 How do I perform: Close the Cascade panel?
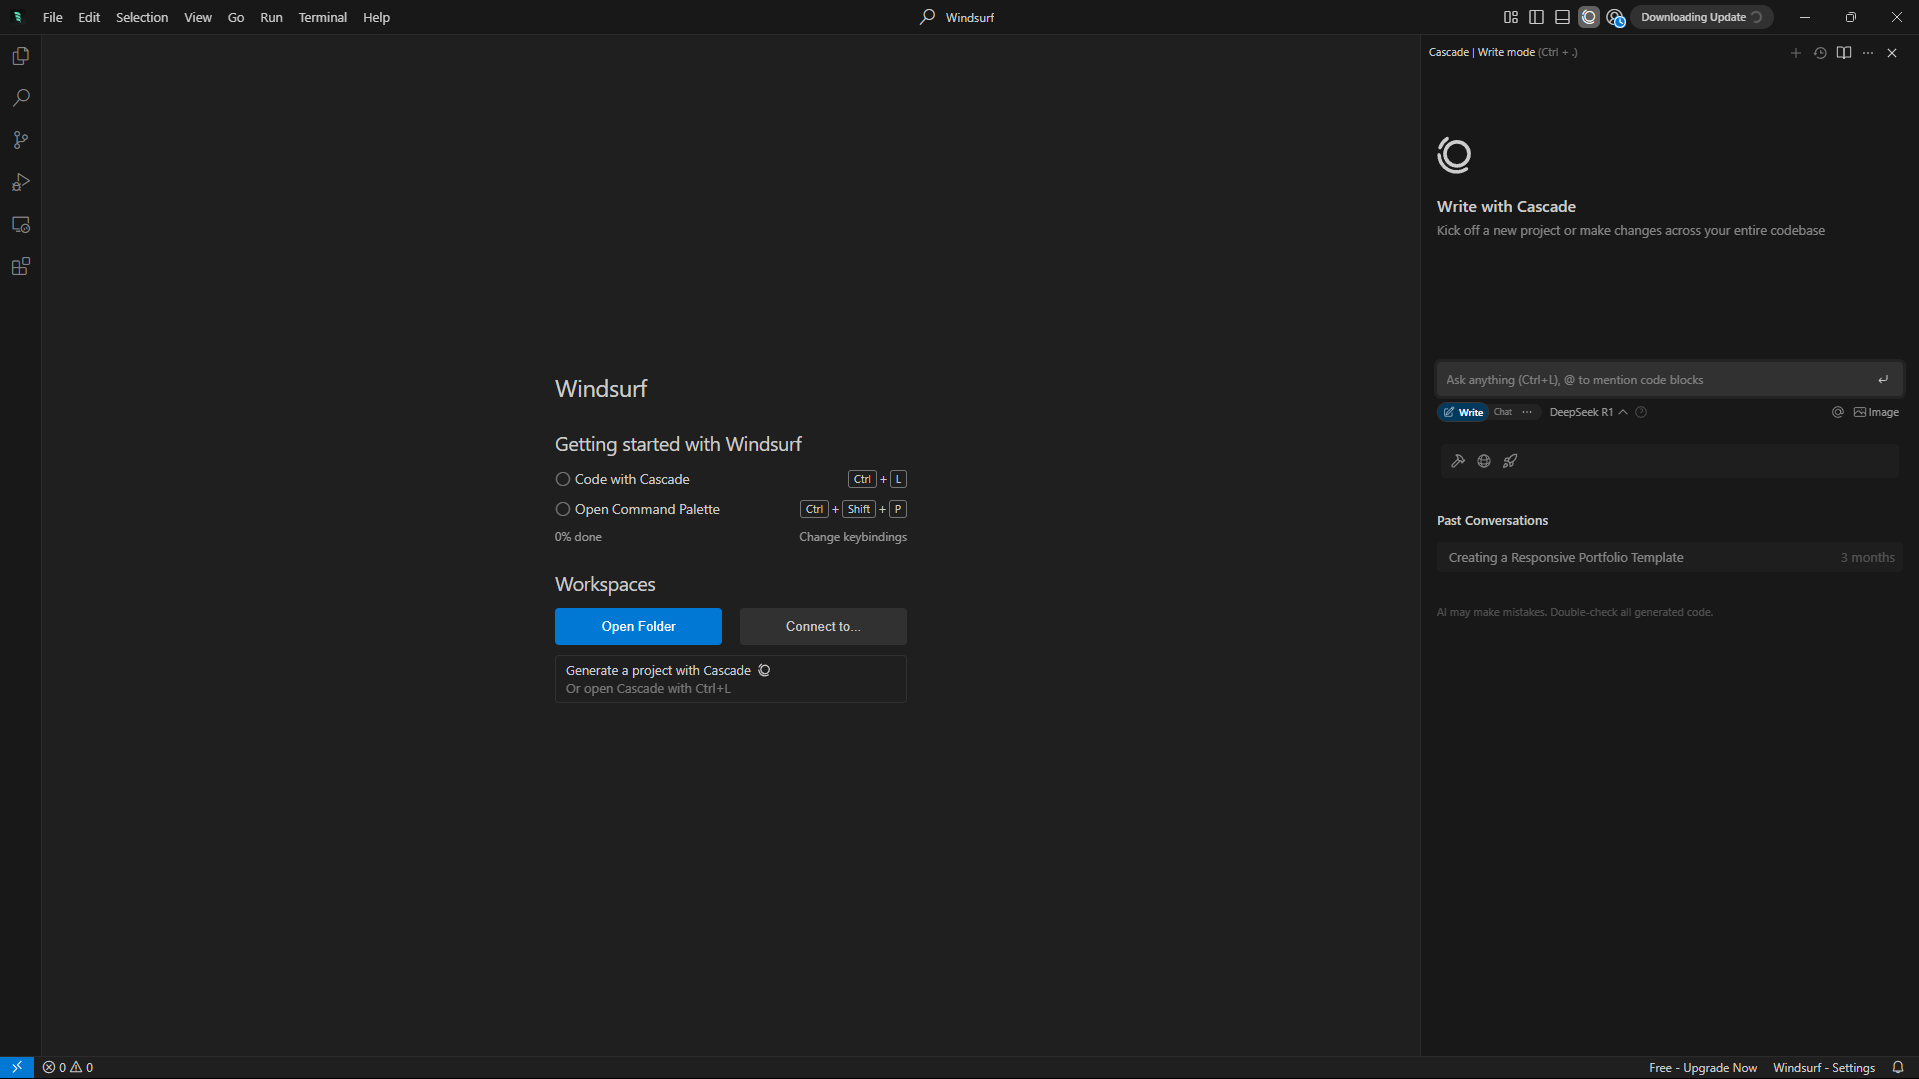click(x=1892, y=53)
